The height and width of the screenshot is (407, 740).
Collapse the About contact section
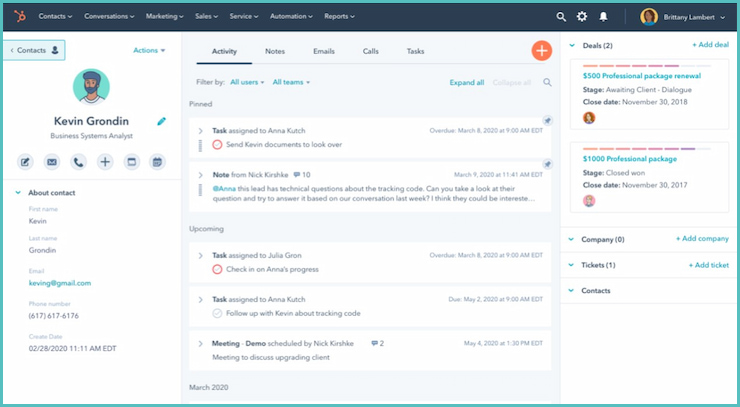coord(18,193)
